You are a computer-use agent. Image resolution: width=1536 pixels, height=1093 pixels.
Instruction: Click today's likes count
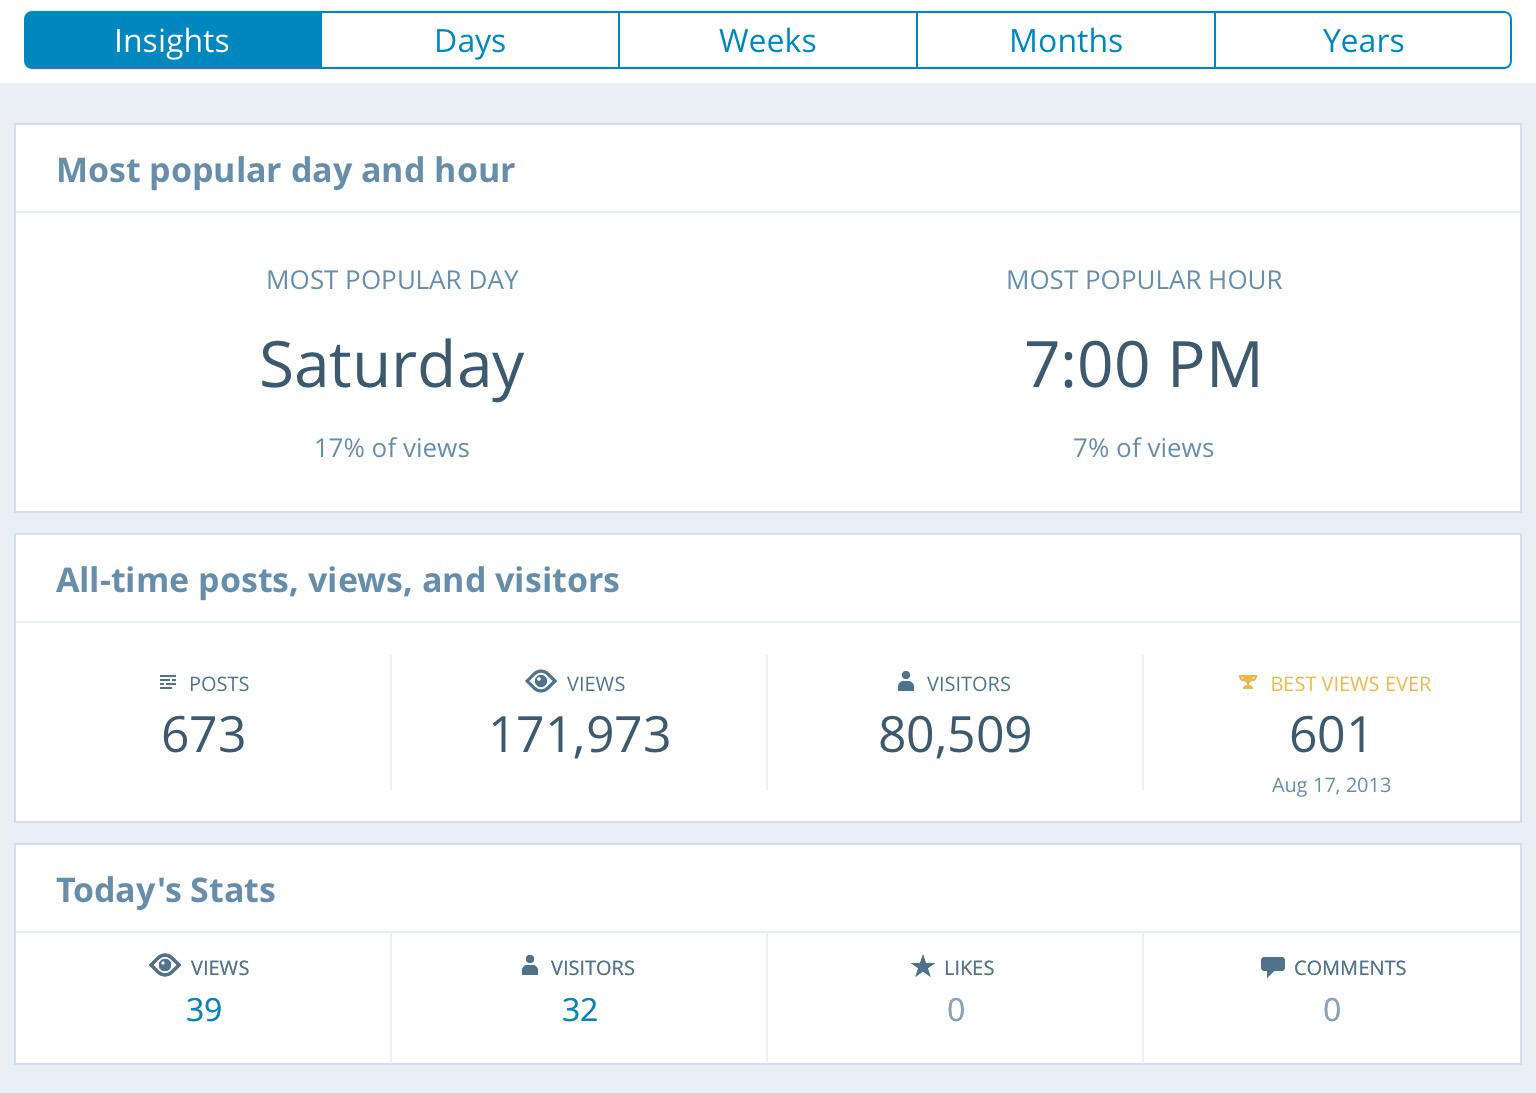(x=956, y=1010)
